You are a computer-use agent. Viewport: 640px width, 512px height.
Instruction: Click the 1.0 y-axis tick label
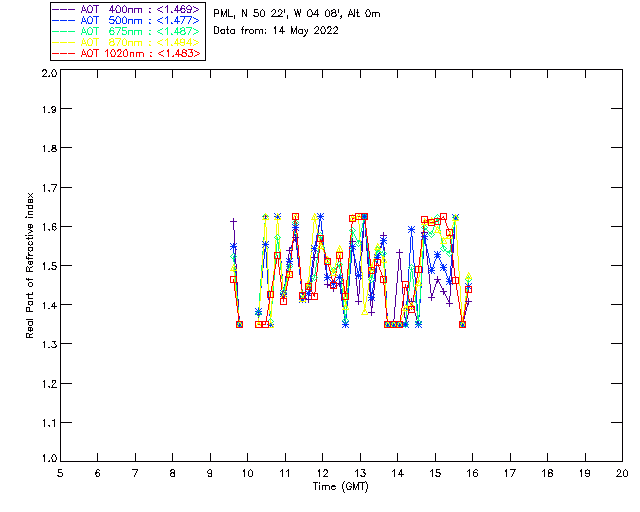tap(49, 459)
